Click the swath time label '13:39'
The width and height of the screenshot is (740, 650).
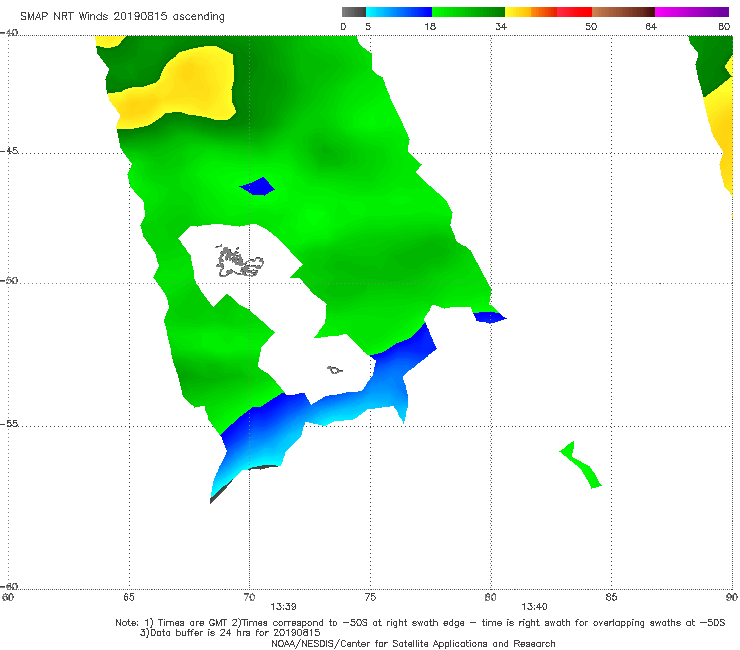click(283, 607)
